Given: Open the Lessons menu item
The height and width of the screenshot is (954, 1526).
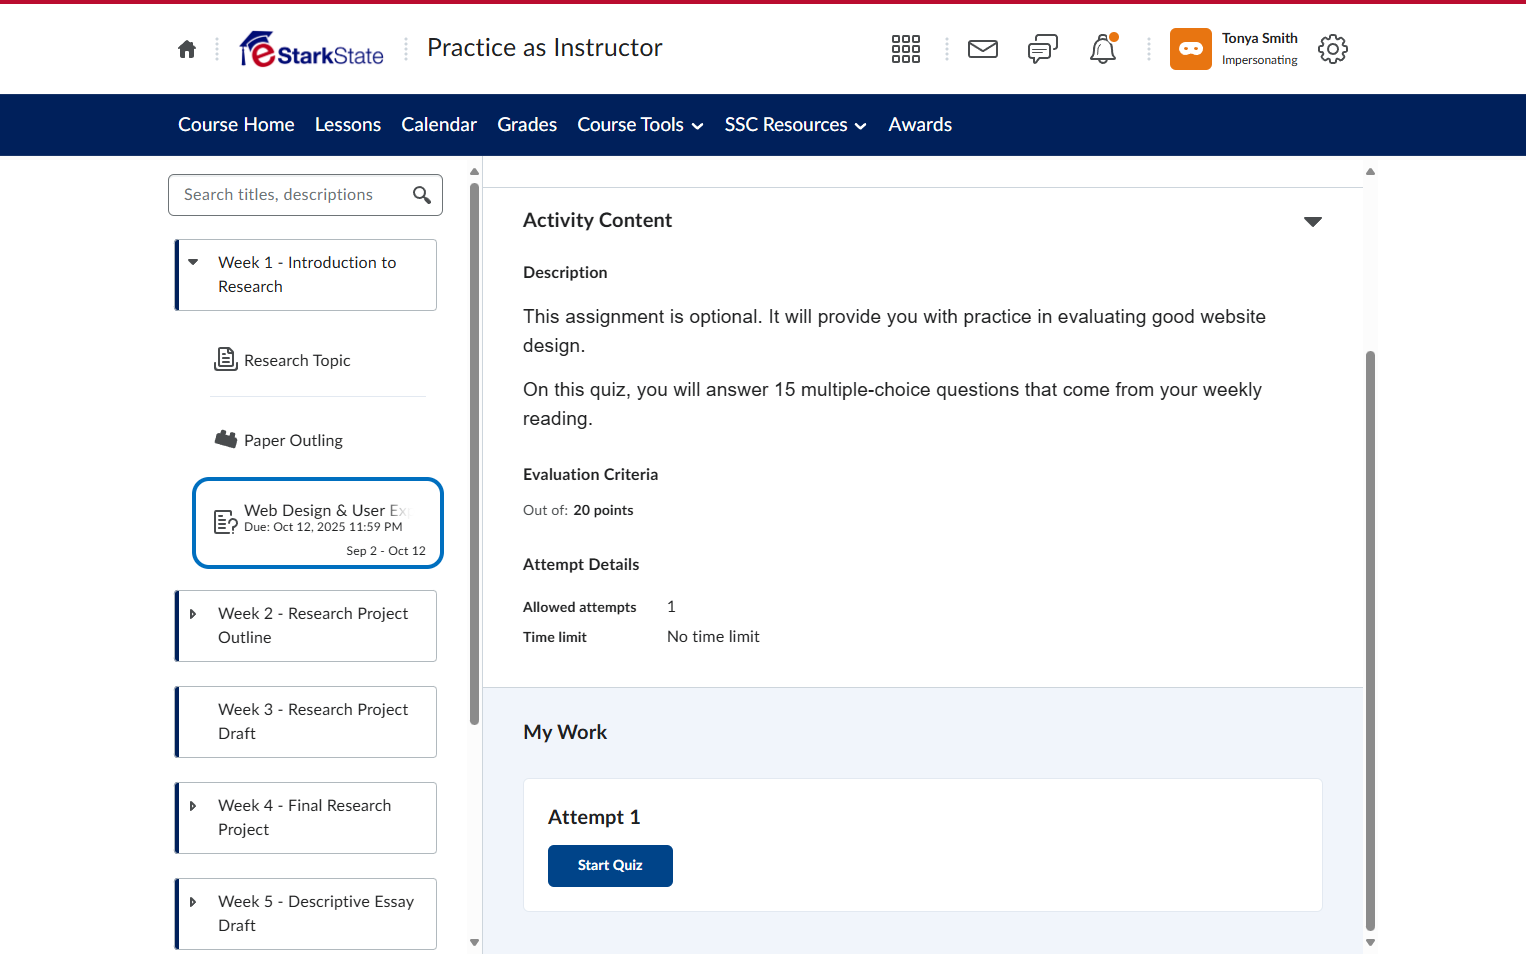Looking at the screenshot, I should (348, 125).
